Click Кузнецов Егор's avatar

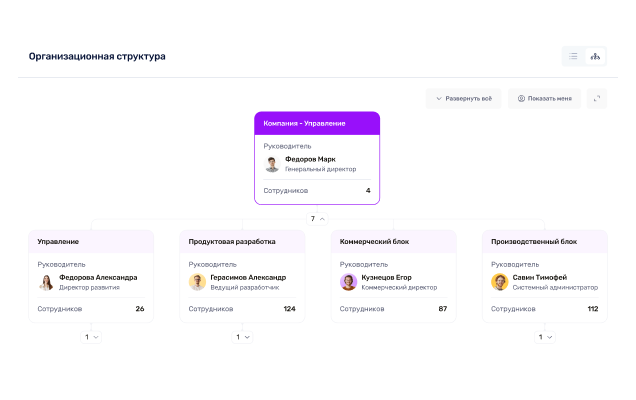[x=348, y=282]
